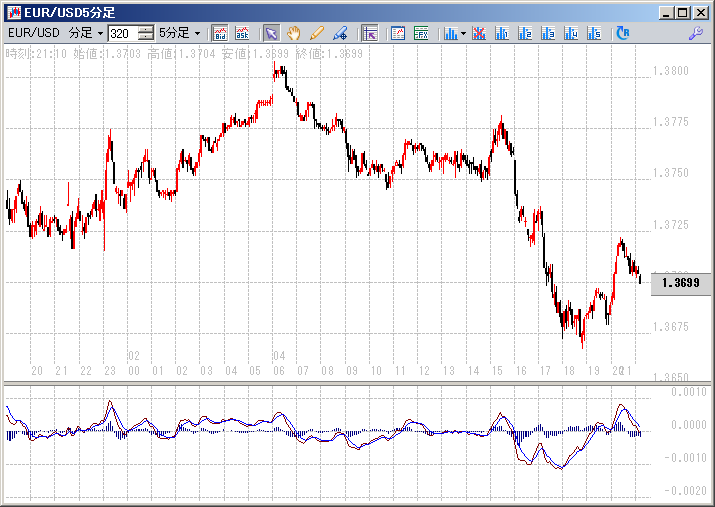Click the EUR/USD currency pair selector

[x=34, y=33]
